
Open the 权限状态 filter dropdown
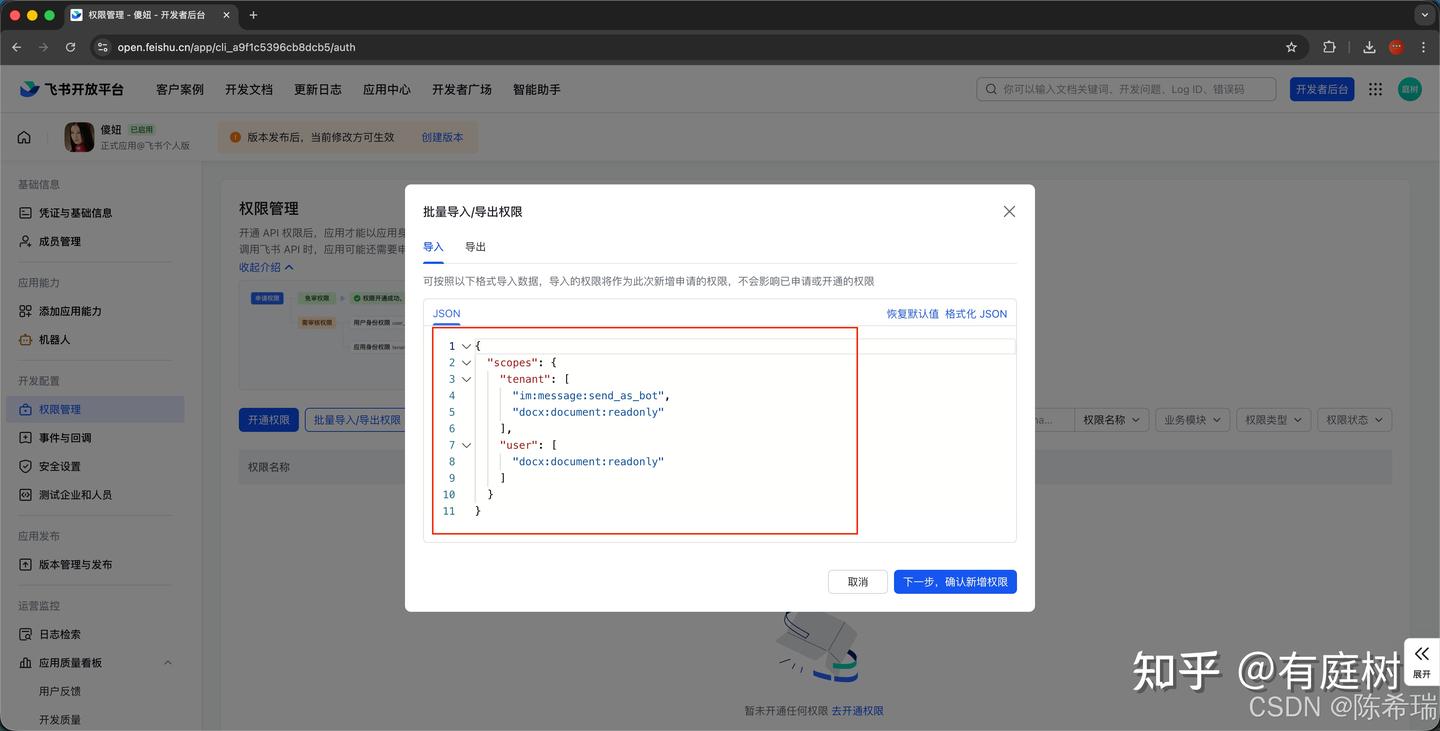(x=1354, y=420)
